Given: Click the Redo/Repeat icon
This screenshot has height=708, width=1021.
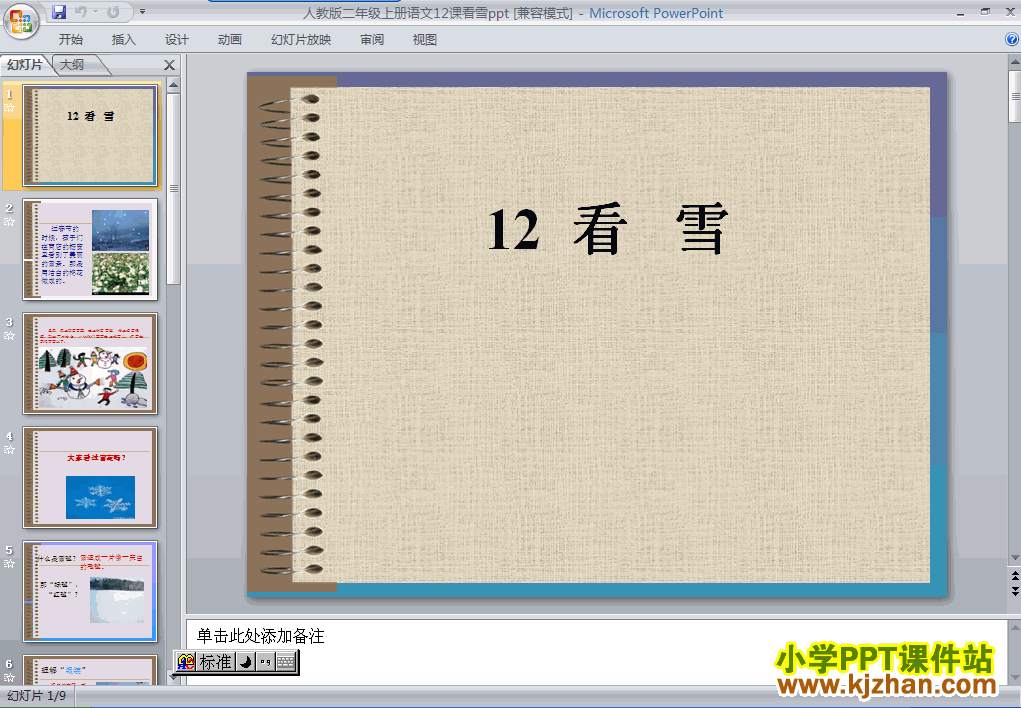Looking at the screenshot, I should tap(113, 12).
